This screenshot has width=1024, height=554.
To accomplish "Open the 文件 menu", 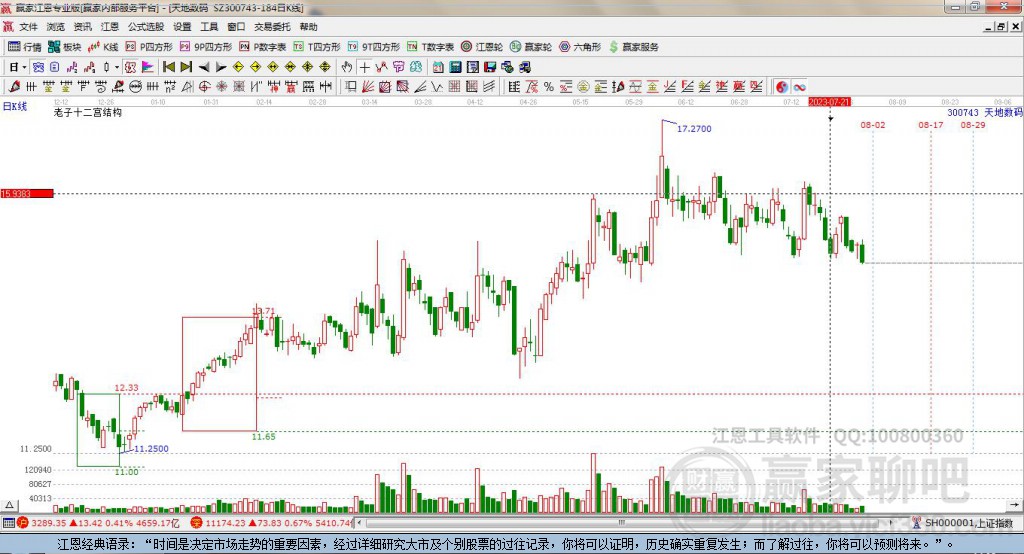I will [28, 27].
